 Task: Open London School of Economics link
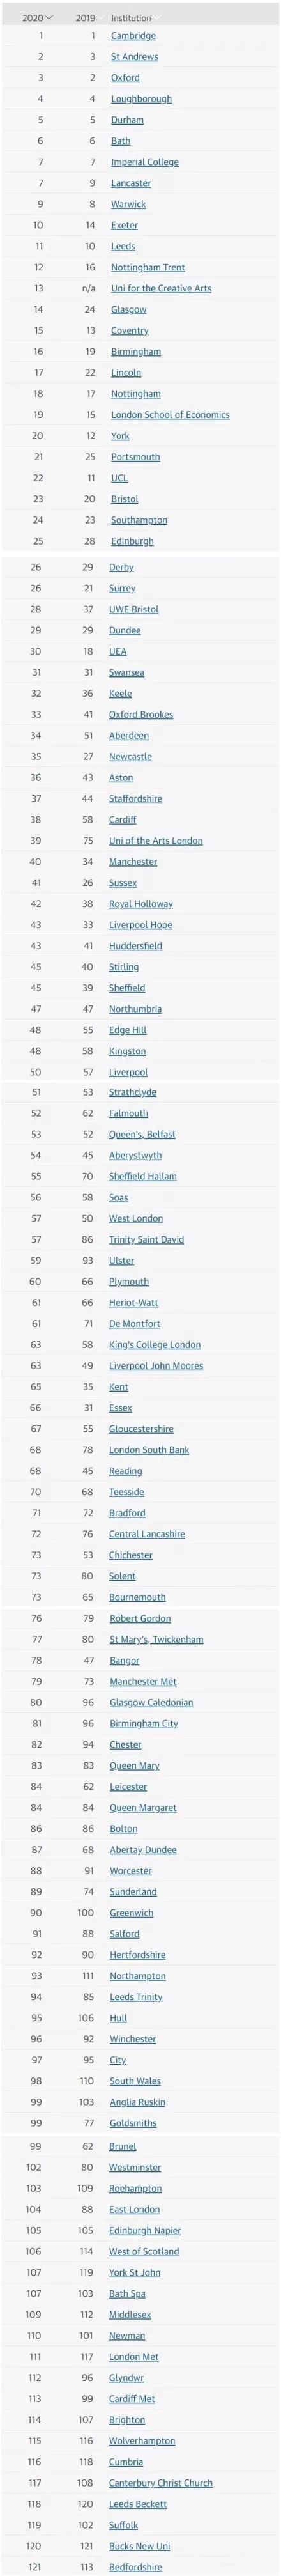170,415
